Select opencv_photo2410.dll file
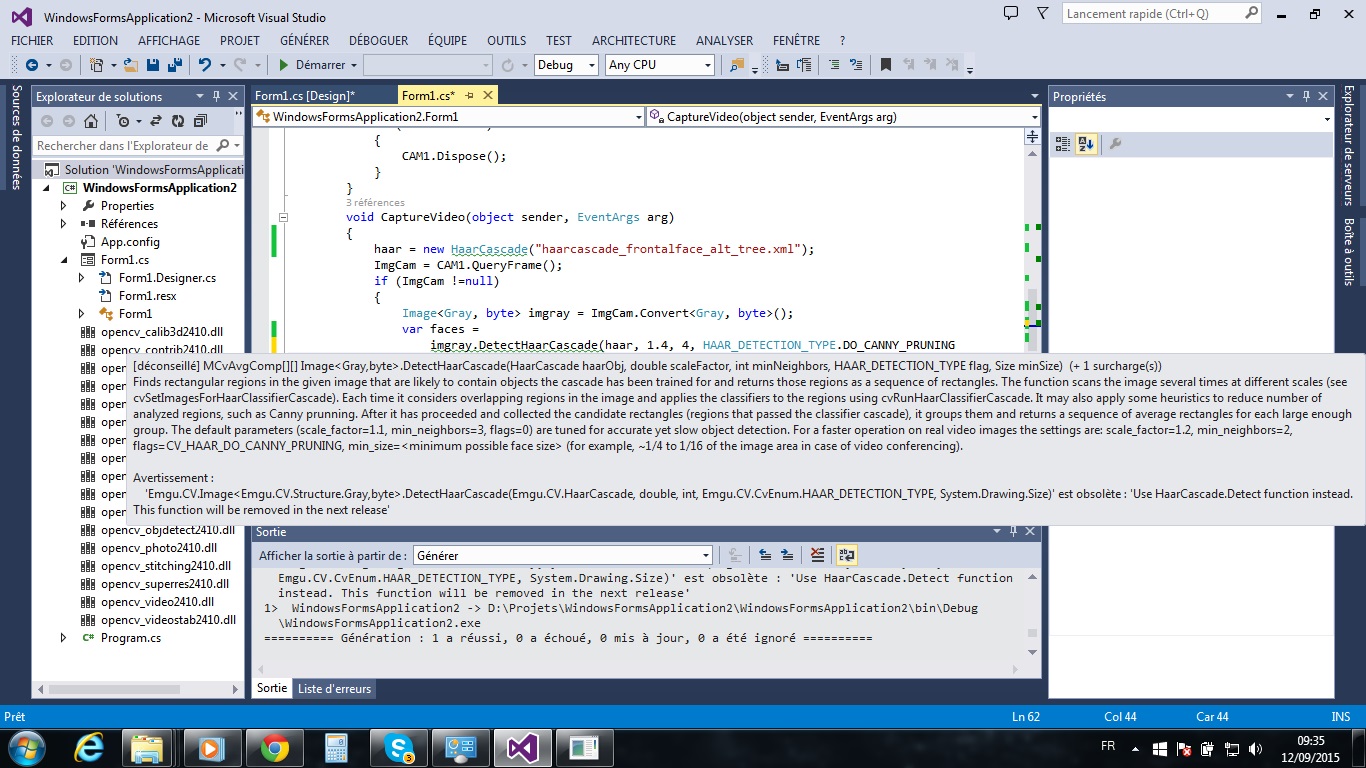 click(x=159, y=548)
